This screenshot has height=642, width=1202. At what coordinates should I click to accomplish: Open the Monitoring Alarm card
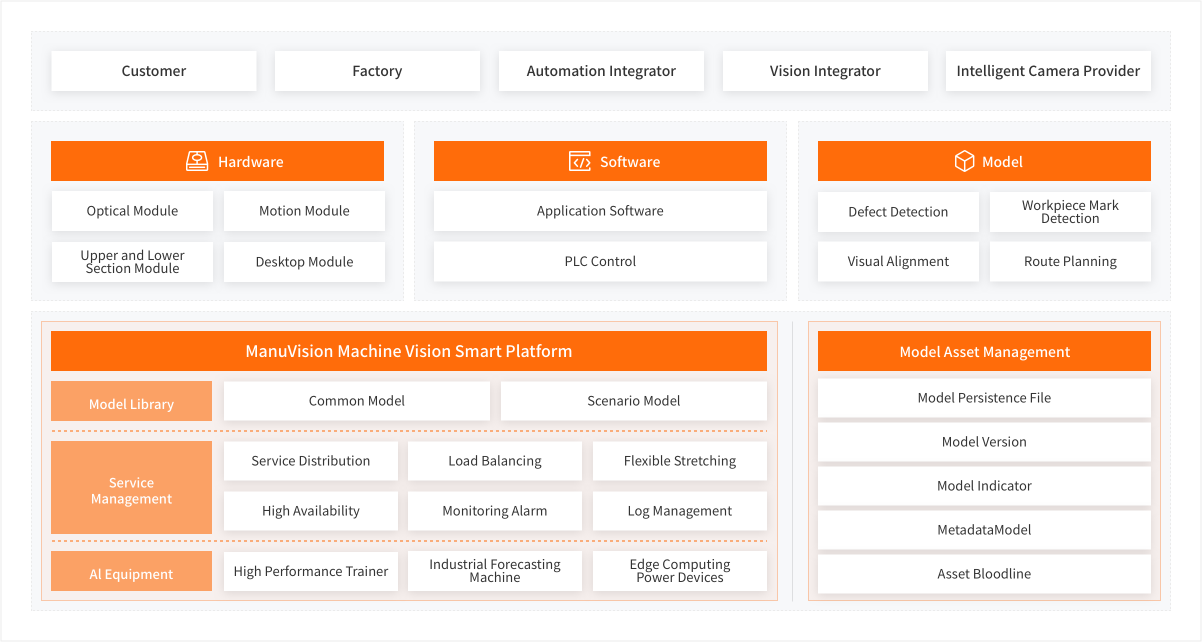point(495,511)
